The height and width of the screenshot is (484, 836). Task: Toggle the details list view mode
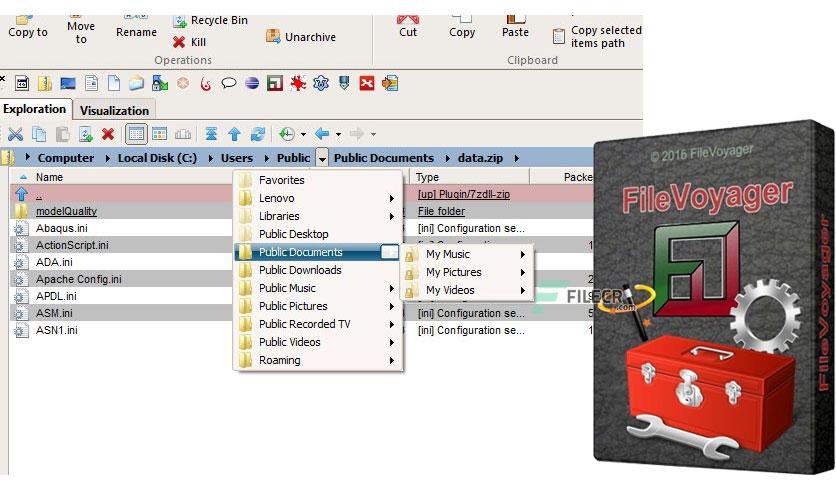pyautogui.click(x=136, y=134)
